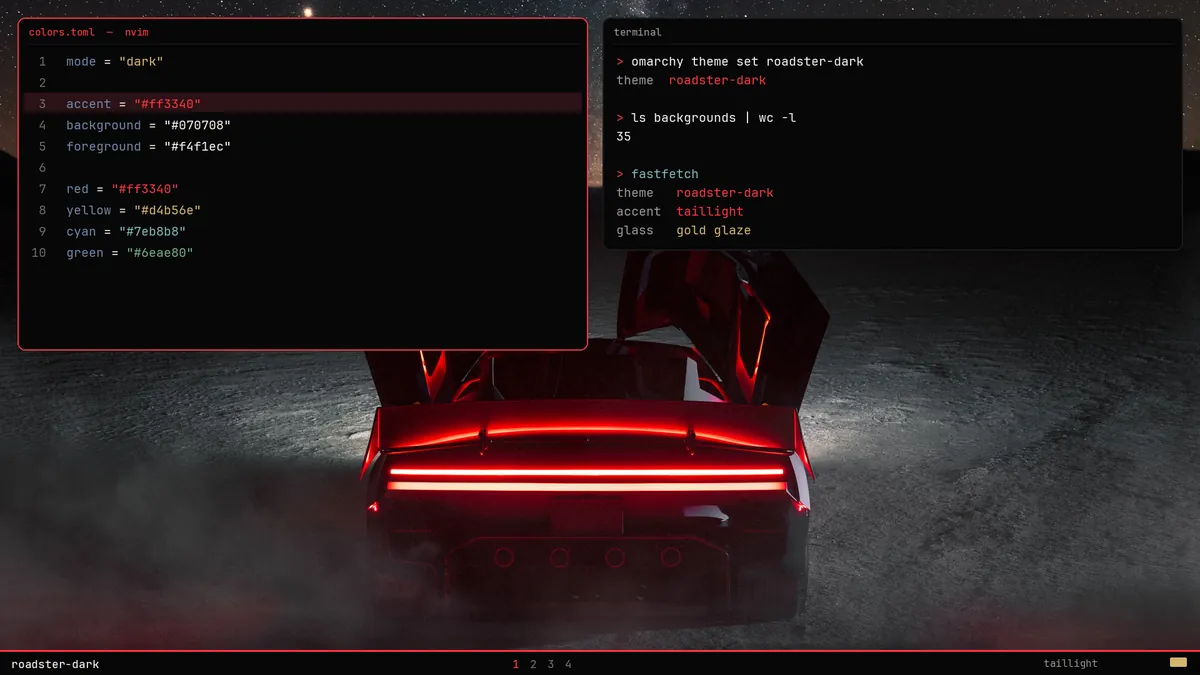Click the red key on line 7

point(78,189)
